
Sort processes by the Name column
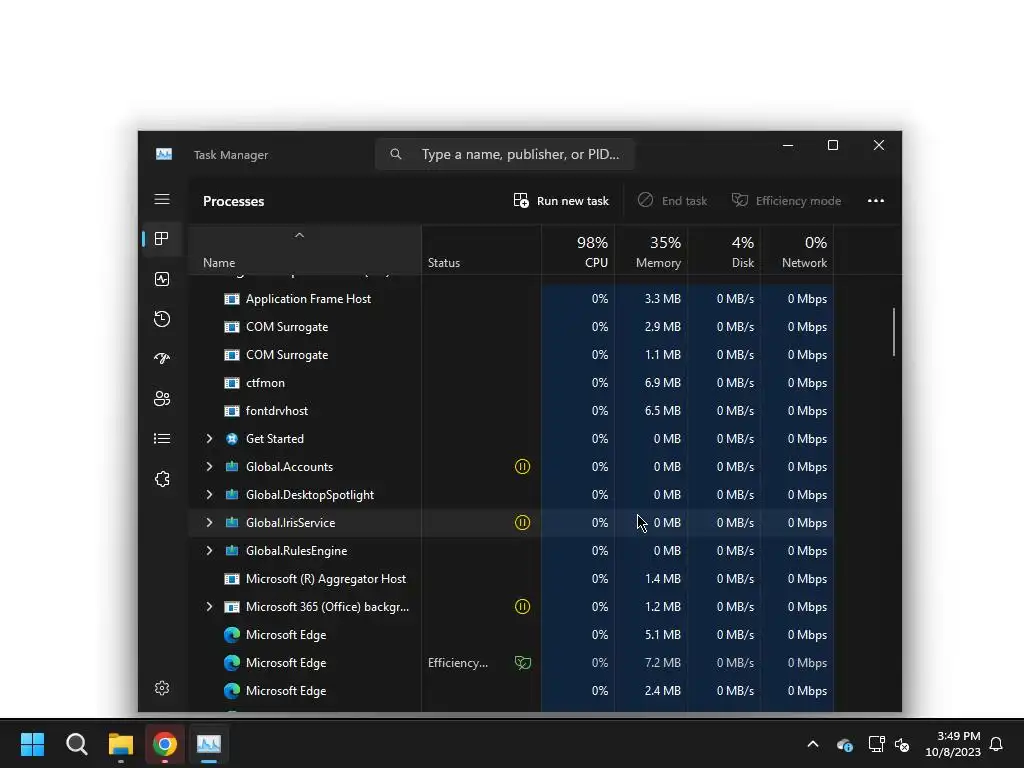[305, 251]
